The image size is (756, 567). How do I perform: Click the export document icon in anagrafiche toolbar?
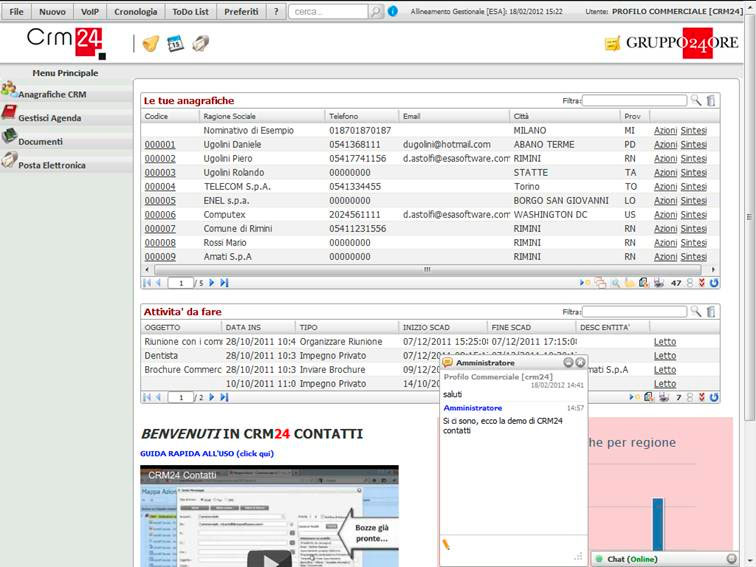644,283
